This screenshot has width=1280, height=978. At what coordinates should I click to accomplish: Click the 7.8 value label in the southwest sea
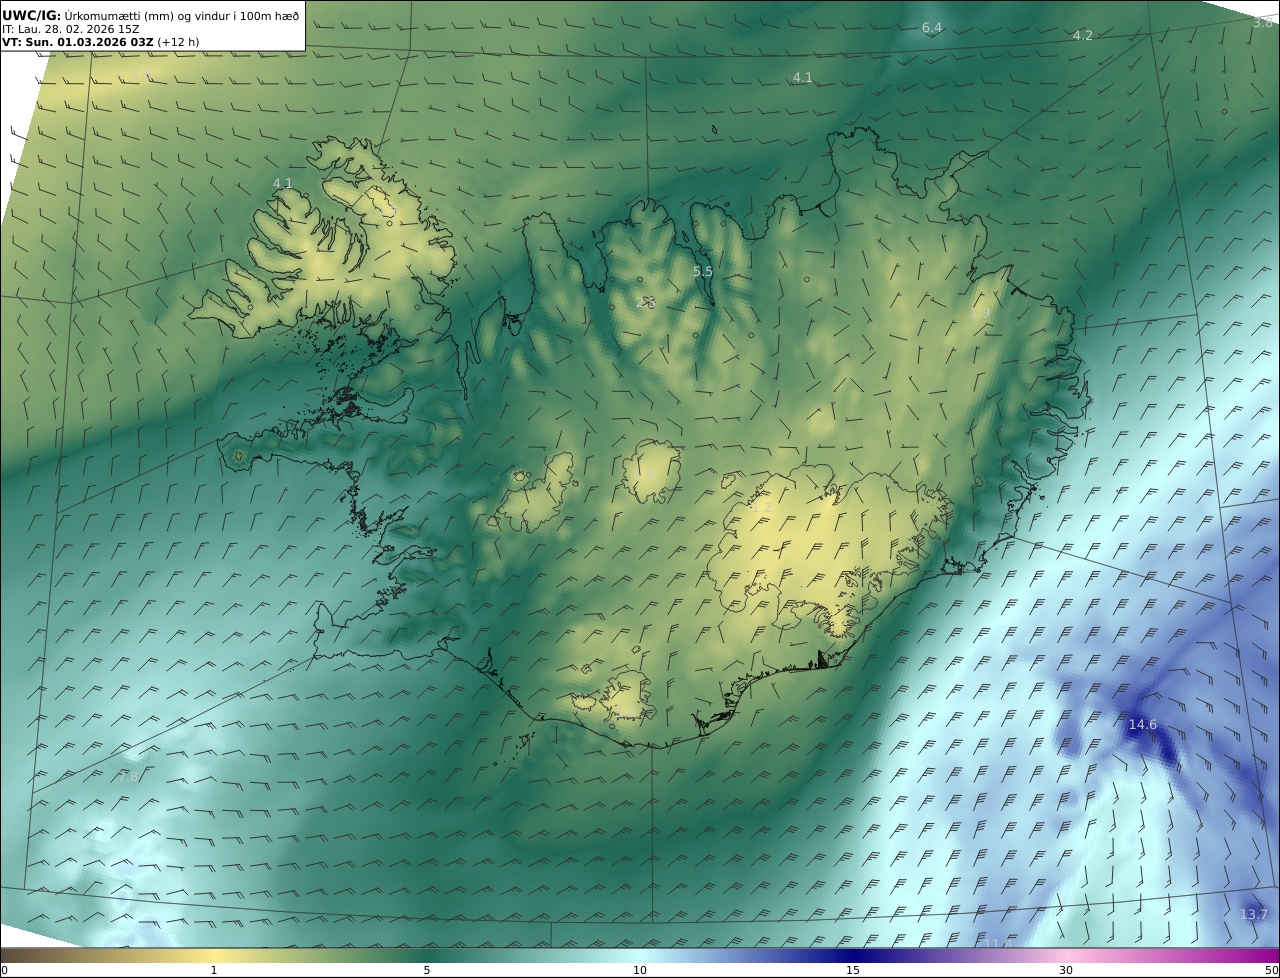coord(129,777)
